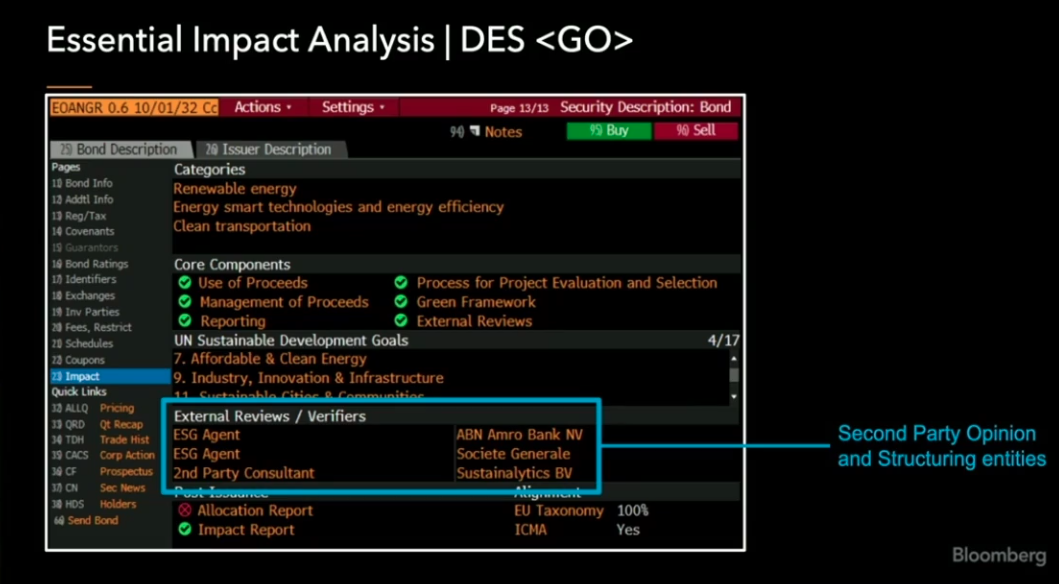Click the Renewable energy category
Viewport: 1059px width, 584px height.
[234, 189]
